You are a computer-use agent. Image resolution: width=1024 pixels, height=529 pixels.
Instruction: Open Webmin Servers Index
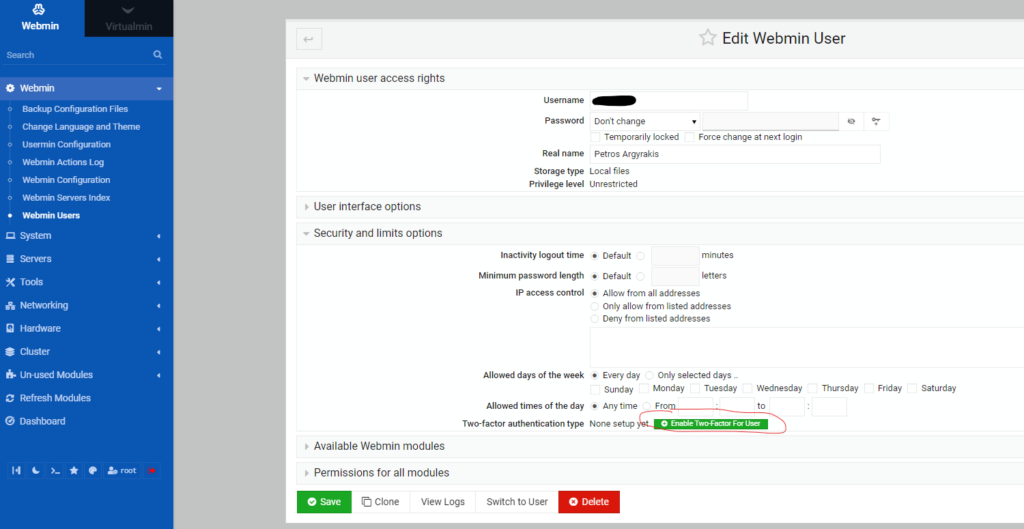coord(66,197)
